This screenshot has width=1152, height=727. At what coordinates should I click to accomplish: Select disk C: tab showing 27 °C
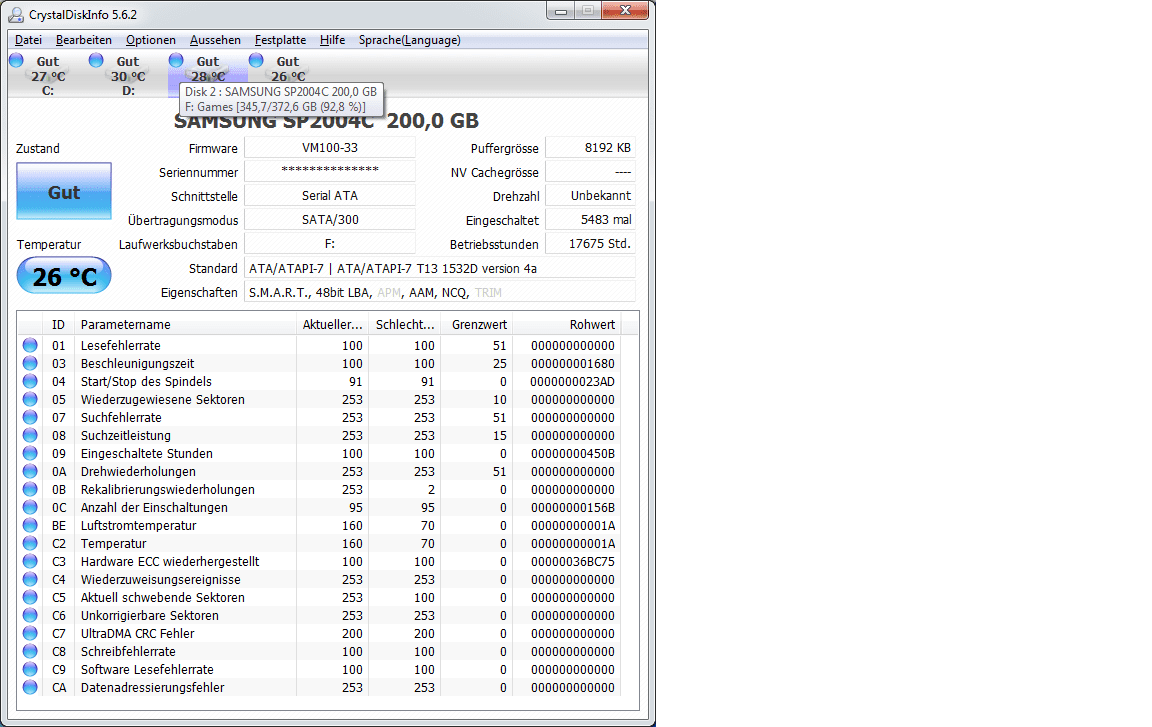48,75
